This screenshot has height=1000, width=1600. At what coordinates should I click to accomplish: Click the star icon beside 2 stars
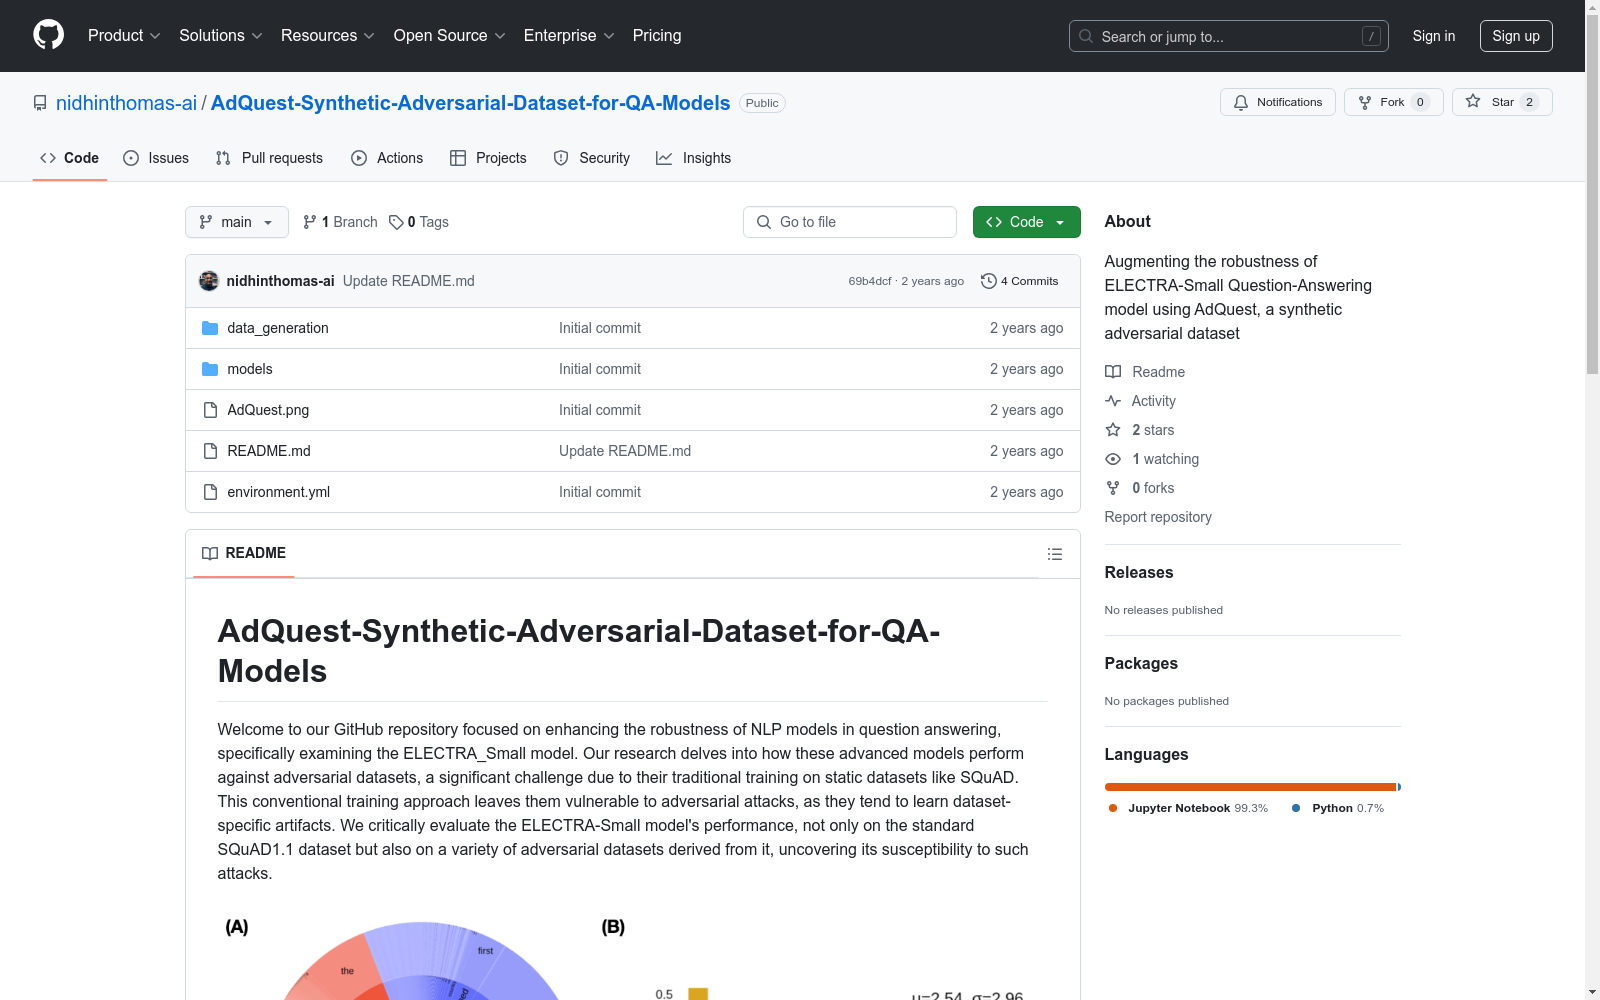[1113, 430]
